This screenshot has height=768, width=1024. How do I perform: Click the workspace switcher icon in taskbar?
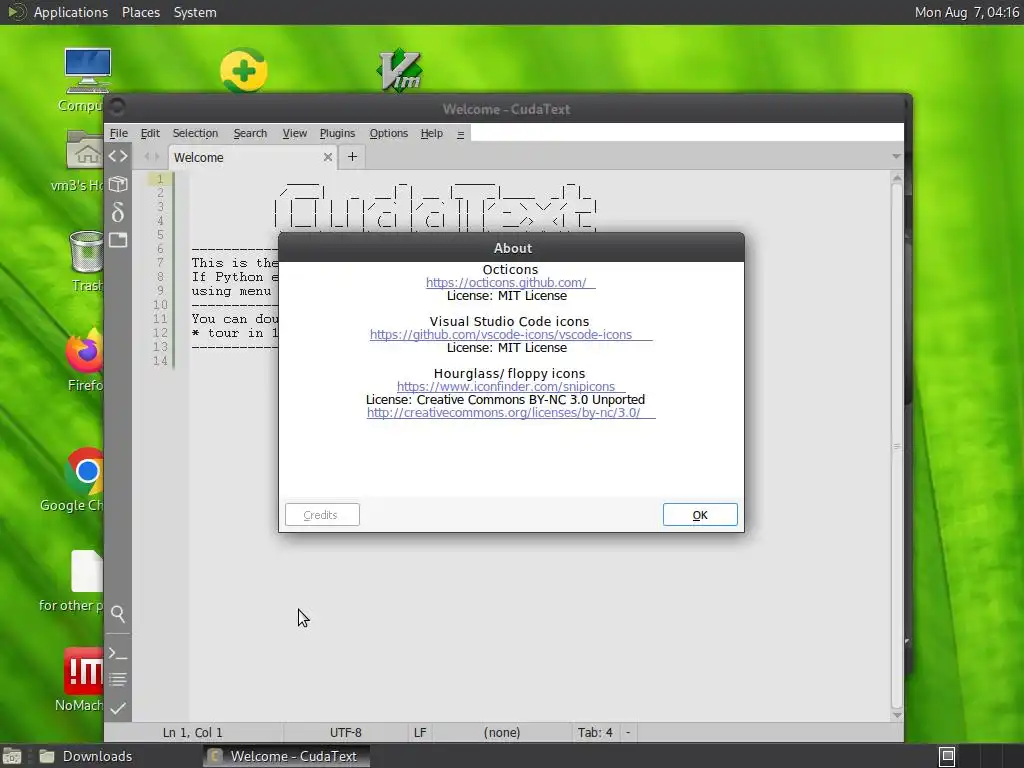(948, 756)
